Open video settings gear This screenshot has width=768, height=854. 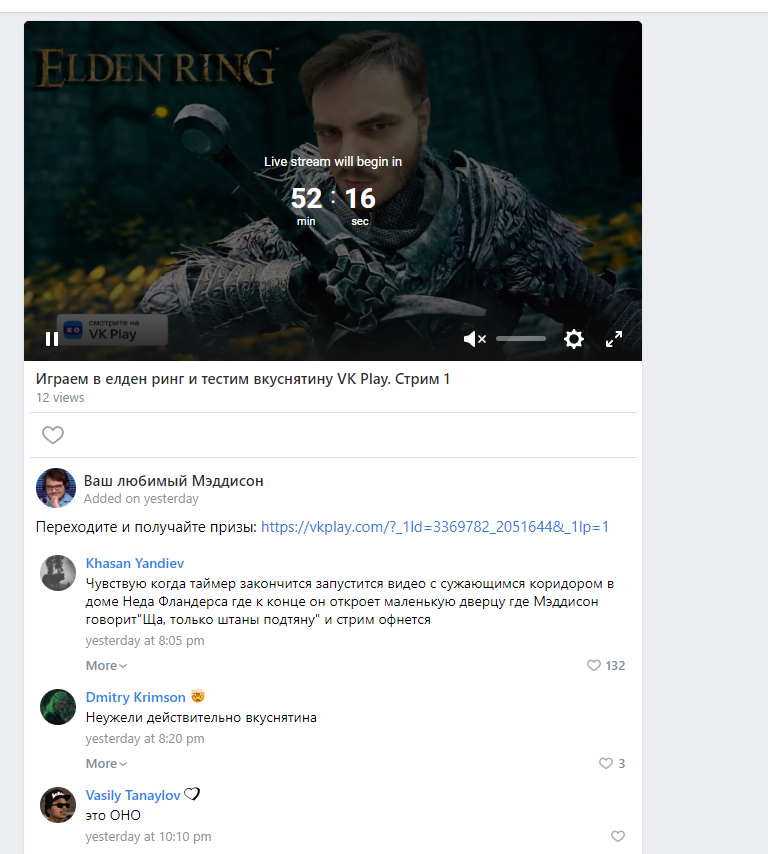574,339
